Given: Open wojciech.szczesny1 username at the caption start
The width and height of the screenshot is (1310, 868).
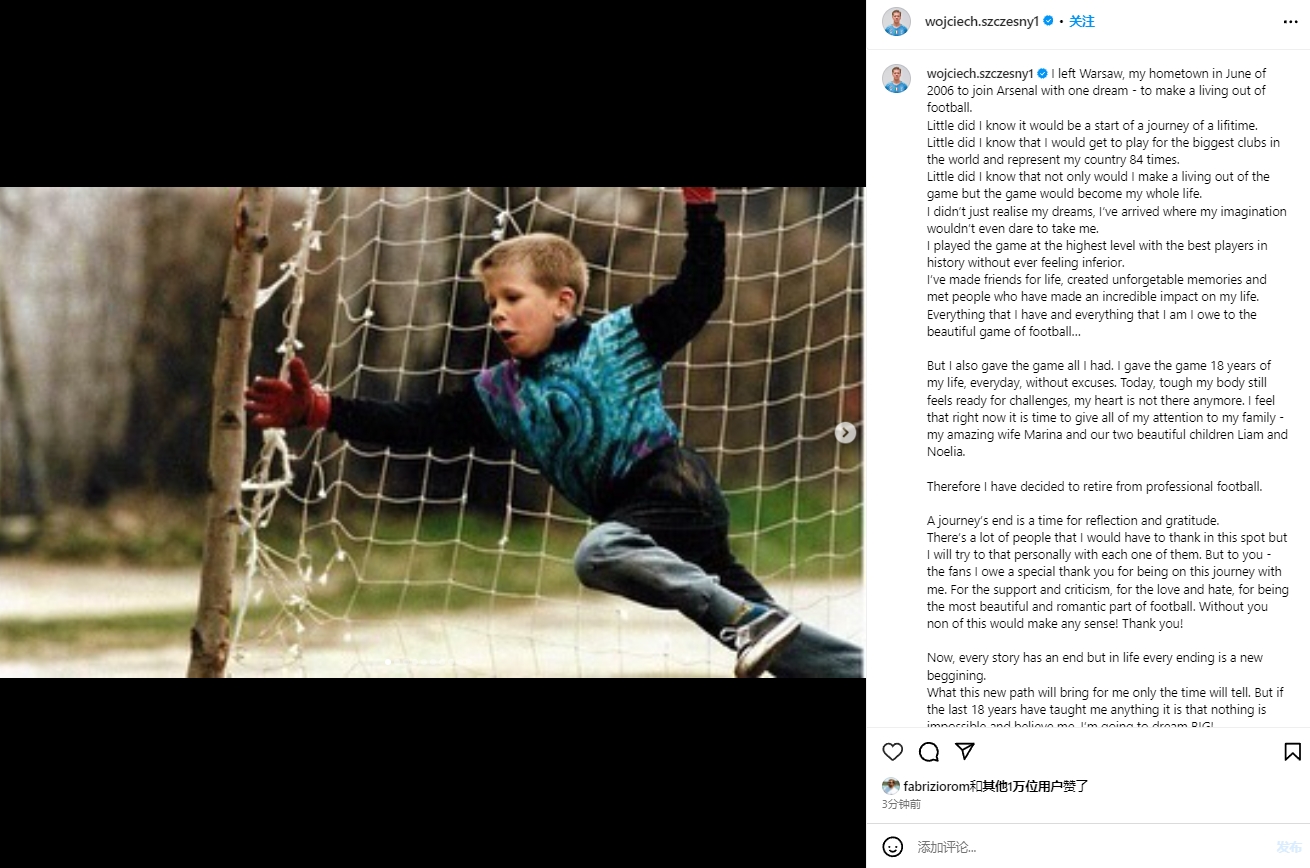Looking at the screenshot, I should (x=980, y=74).
